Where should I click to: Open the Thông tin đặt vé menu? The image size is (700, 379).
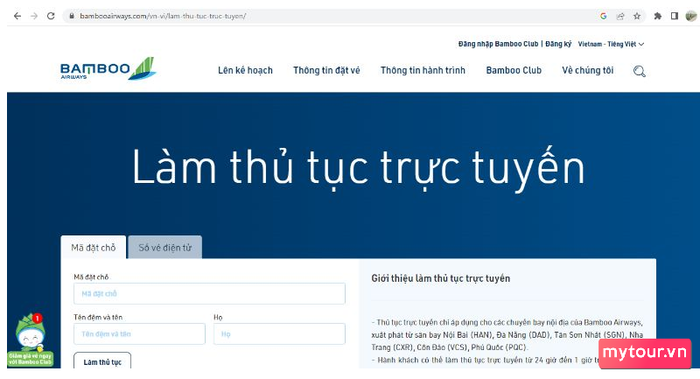(326, 71)
